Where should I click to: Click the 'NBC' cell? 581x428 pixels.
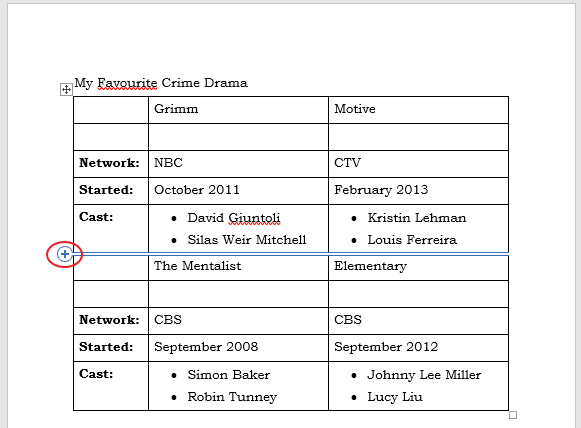point(238,164)
